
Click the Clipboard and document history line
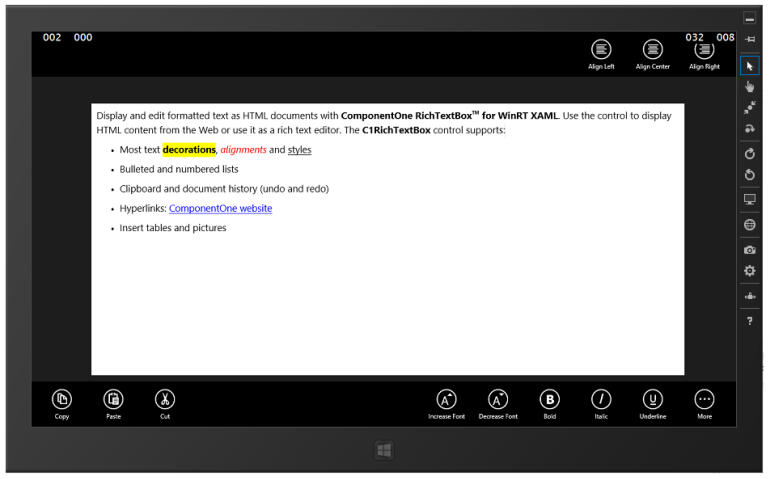pyautogui.click(x=224, y=189)
